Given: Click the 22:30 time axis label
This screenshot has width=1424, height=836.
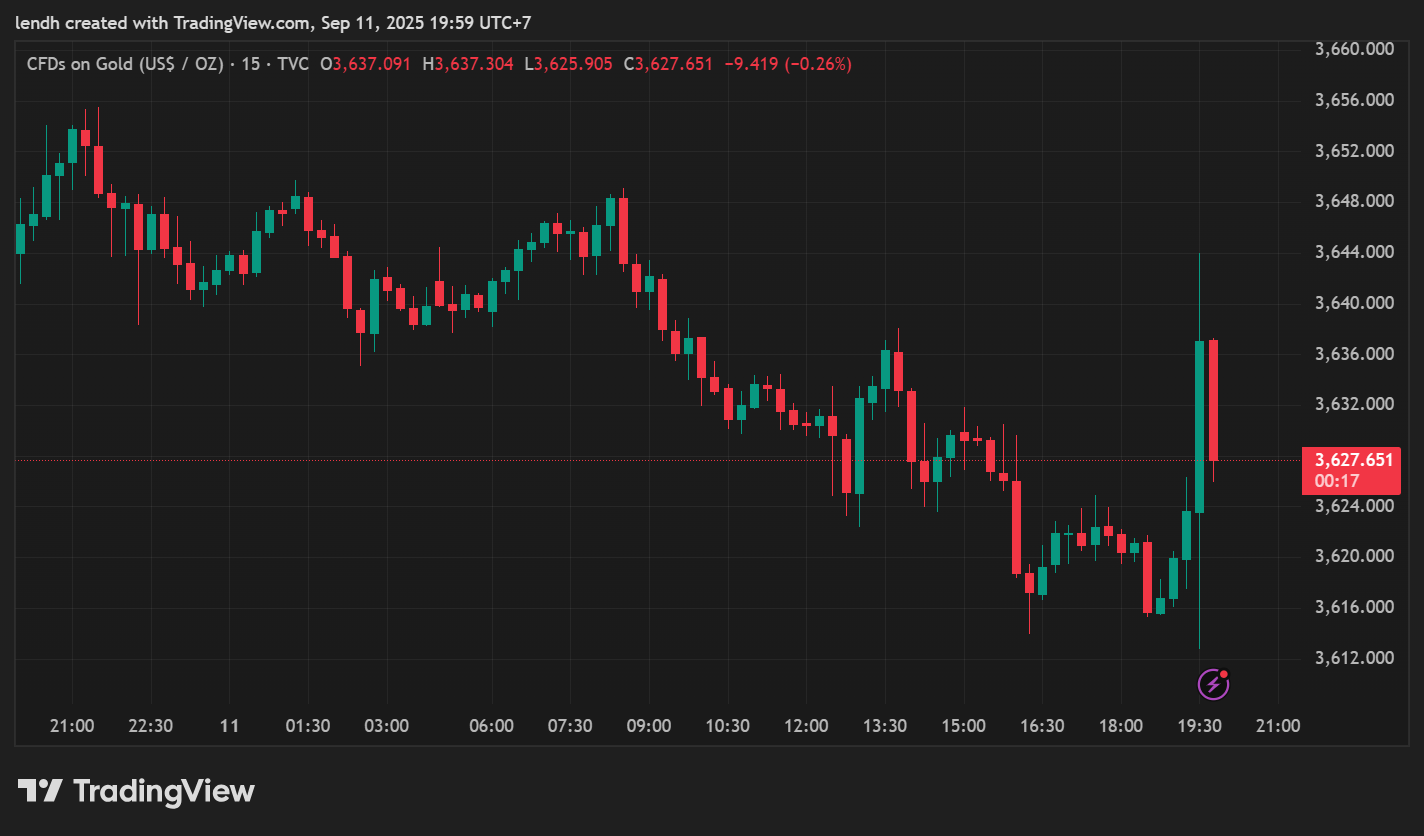Looking at the screenshot, I should click(x=151, y=726).
